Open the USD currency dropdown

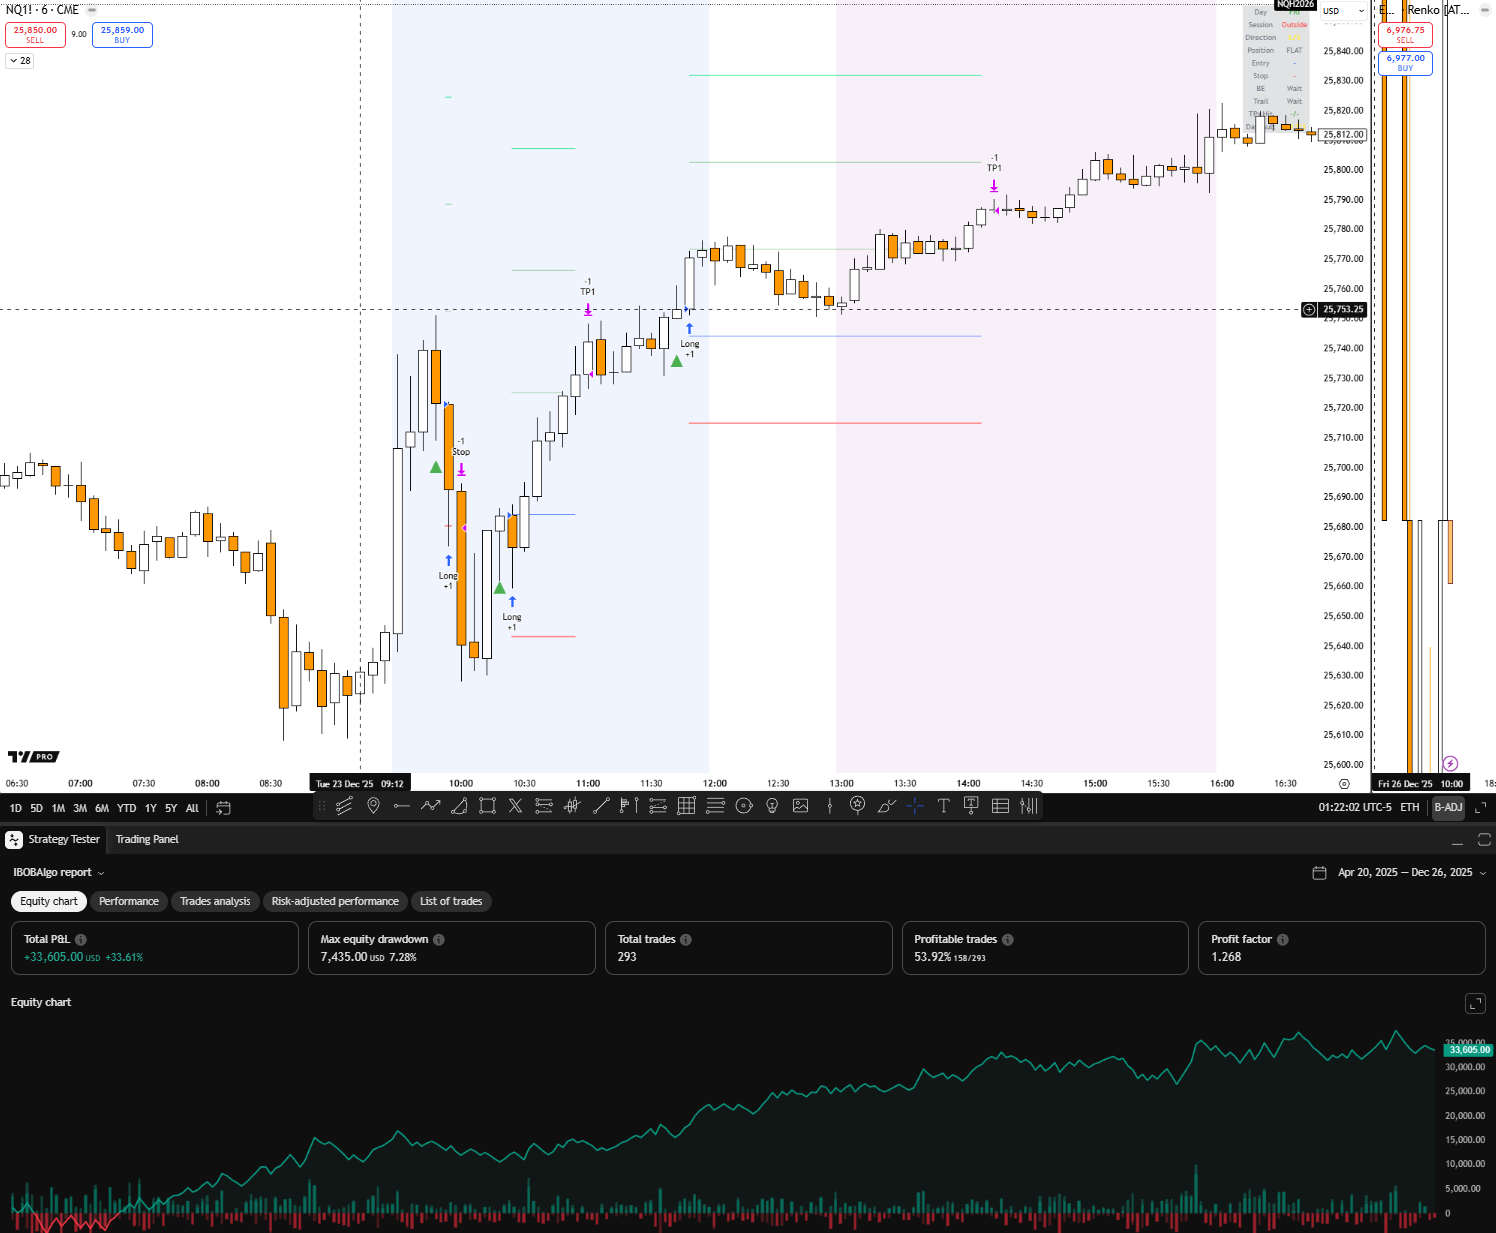(1343, 11)
